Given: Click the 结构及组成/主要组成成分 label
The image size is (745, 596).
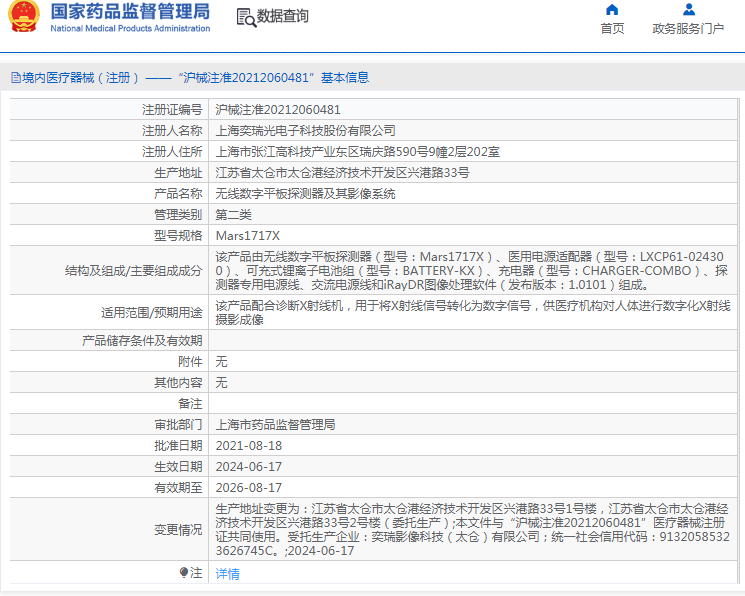Looking at the screenshot, I should coord(134,270).
